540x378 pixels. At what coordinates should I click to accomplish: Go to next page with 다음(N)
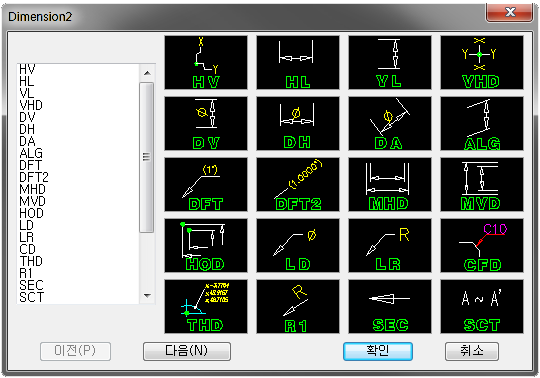click(x=187, y=351)
